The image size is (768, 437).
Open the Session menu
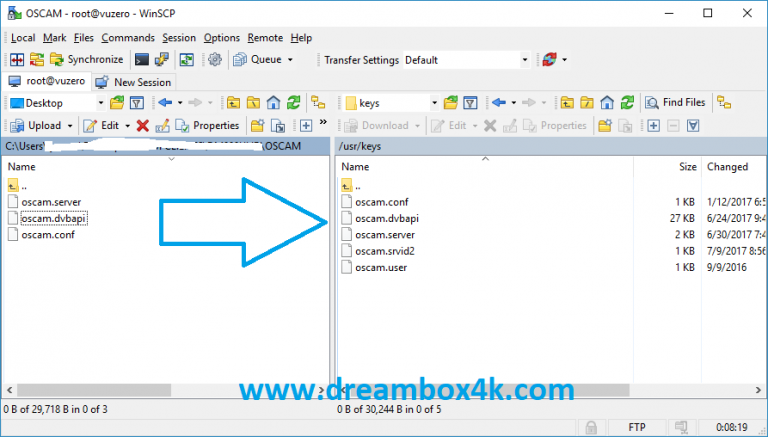[x=179, y=38]
